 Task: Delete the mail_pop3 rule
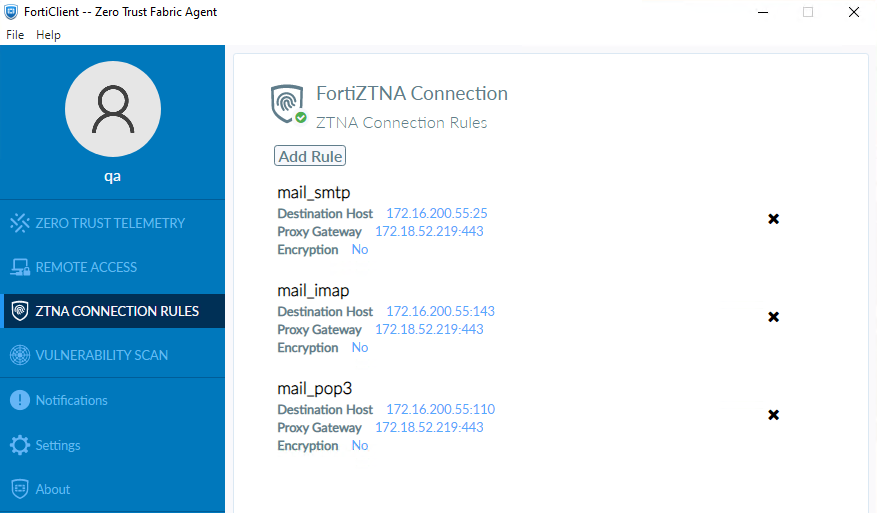(774, 415)
